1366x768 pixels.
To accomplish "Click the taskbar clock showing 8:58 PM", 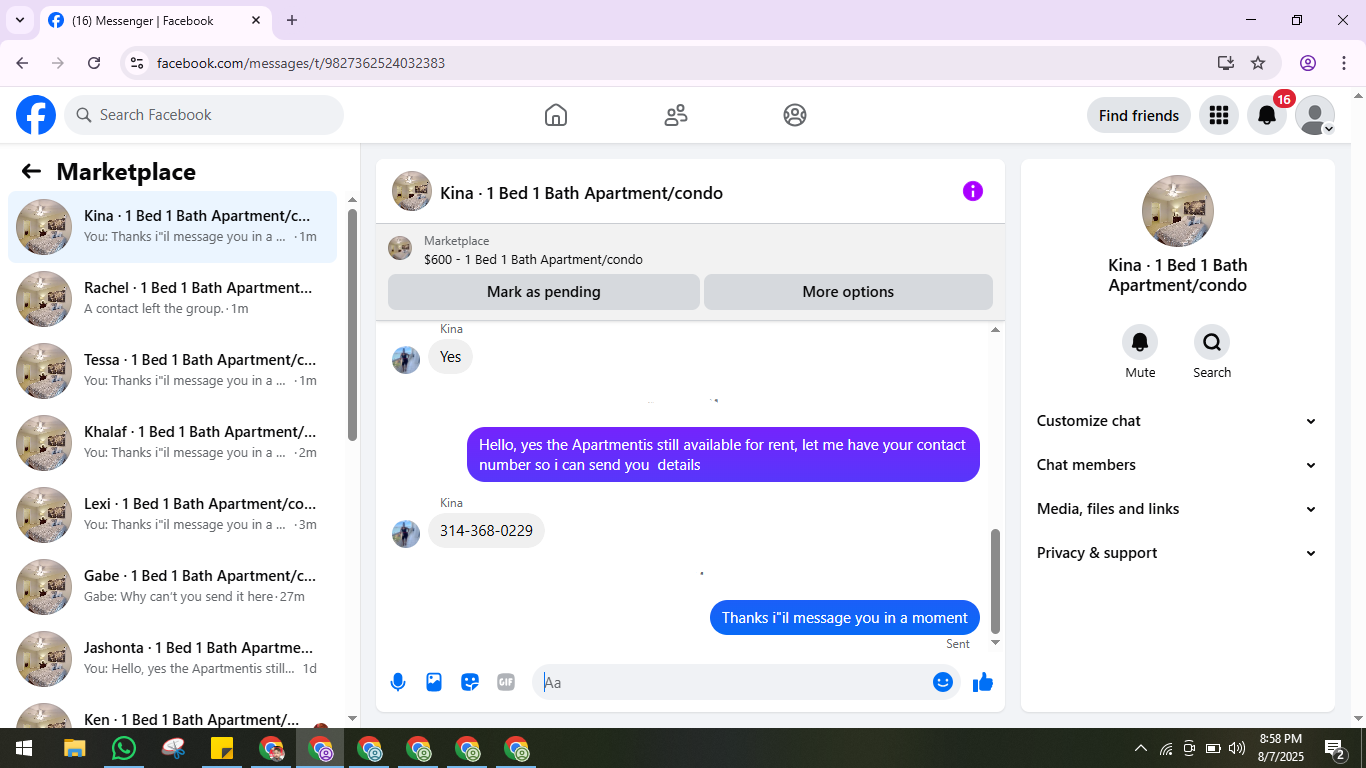I will 1281,748.
